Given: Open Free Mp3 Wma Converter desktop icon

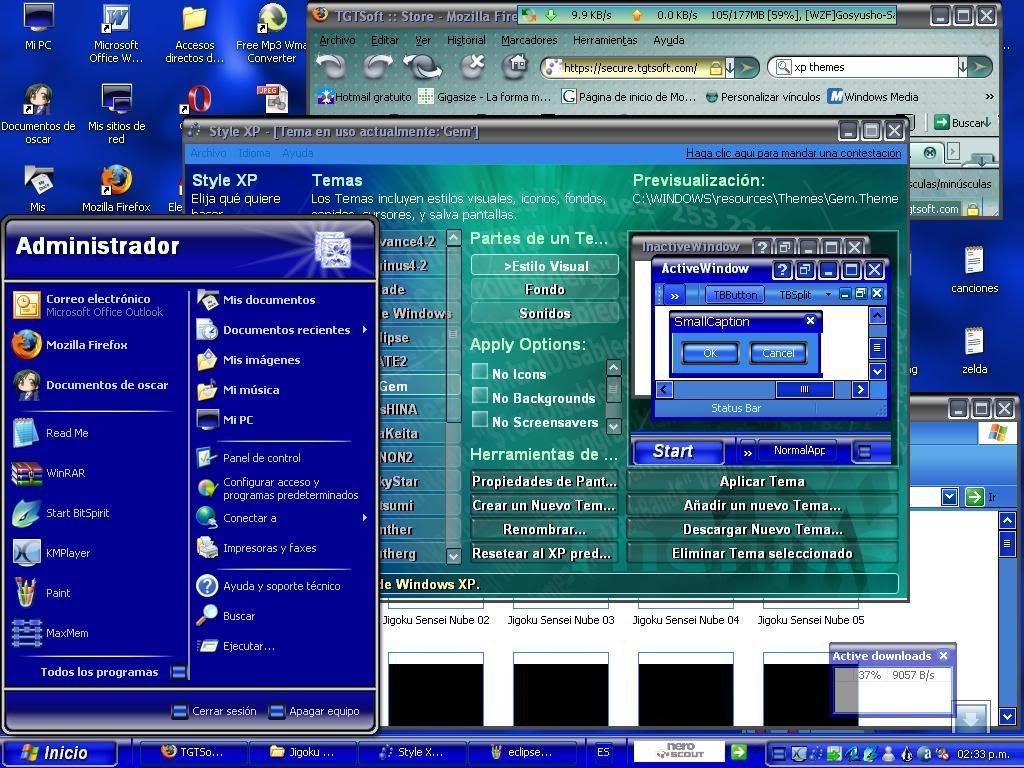Looking at the screenshot, I should [x=271, y=34].
